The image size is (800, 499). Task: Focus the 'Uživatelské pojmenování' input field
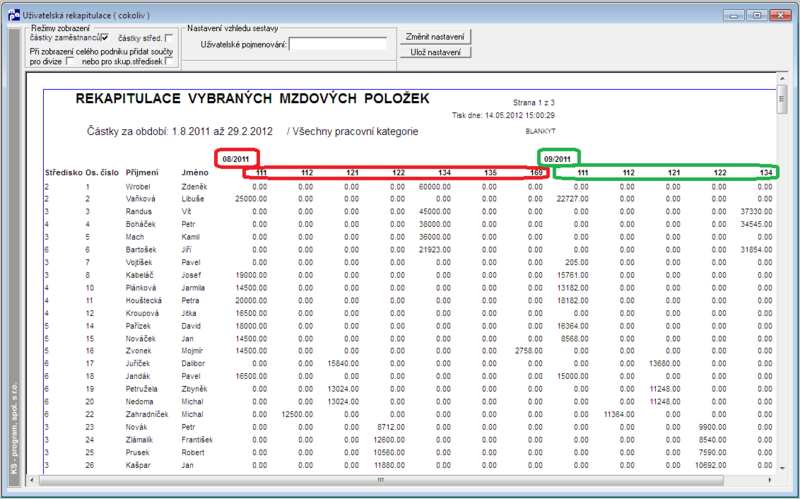click(x=338, y=44)
